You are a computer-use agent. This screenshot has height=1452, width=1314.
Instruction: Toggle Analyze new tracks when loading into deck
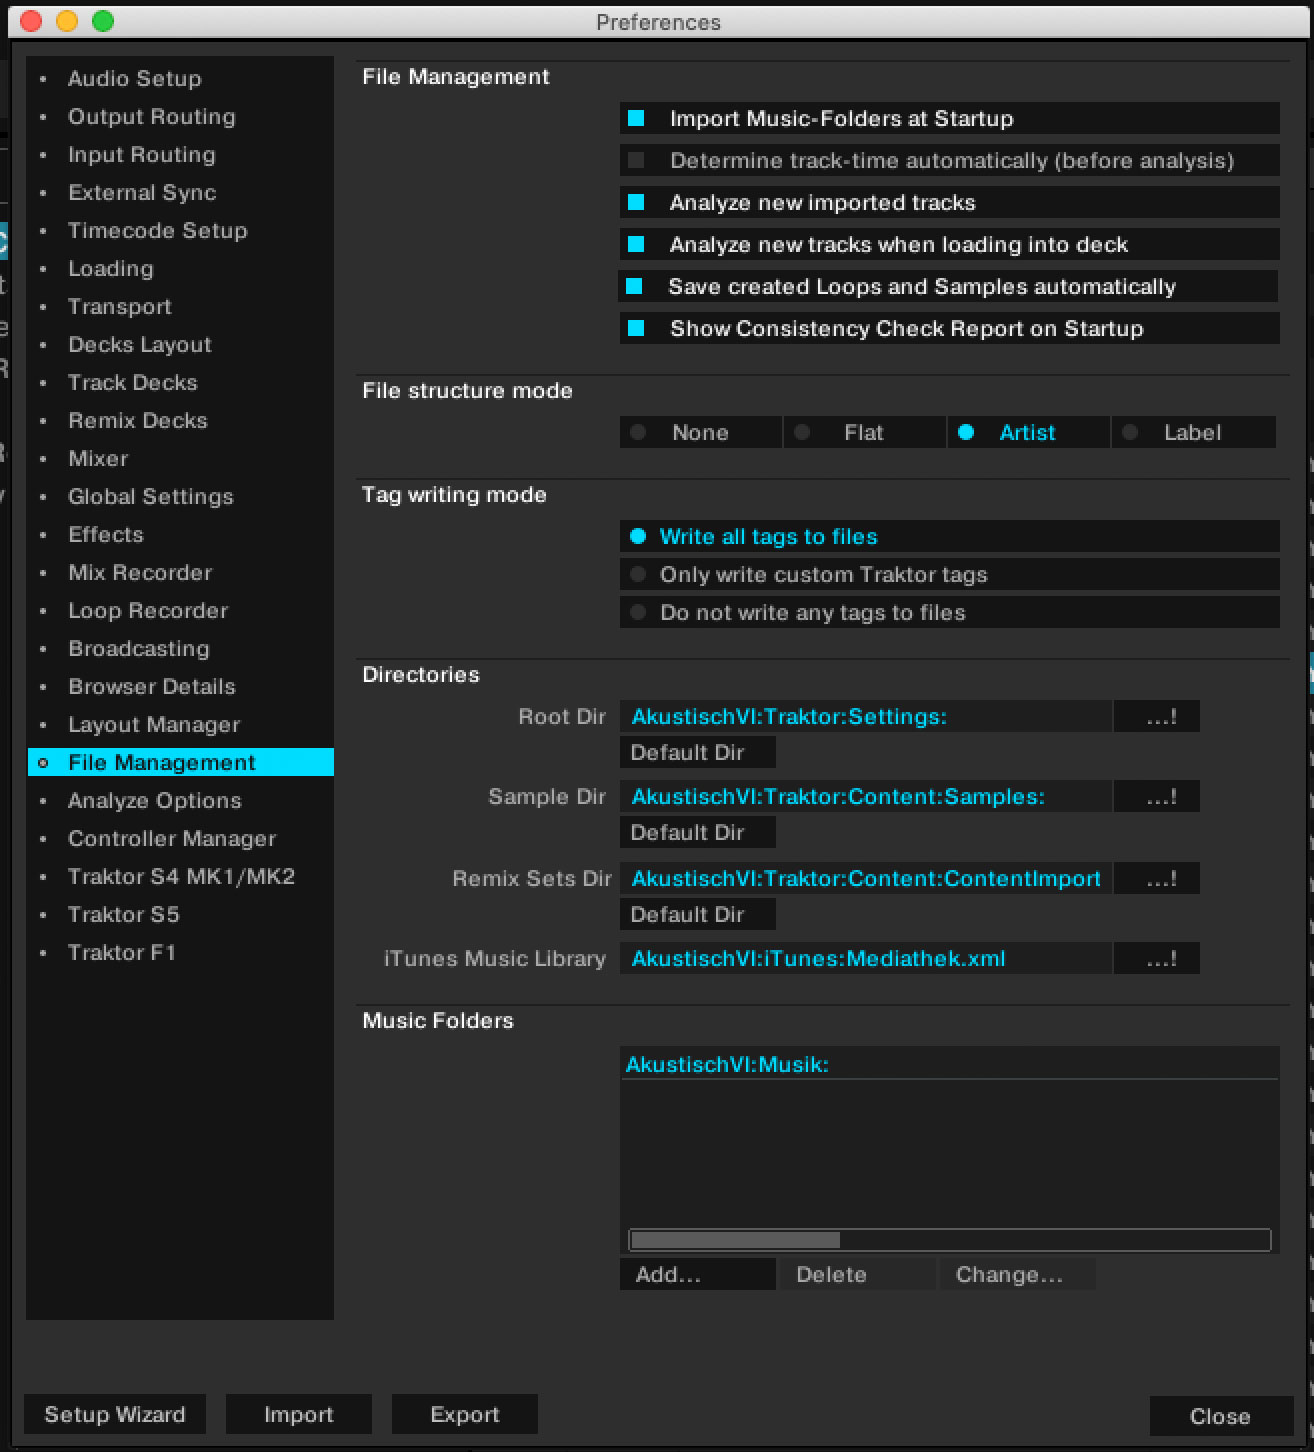coord(636,245)
